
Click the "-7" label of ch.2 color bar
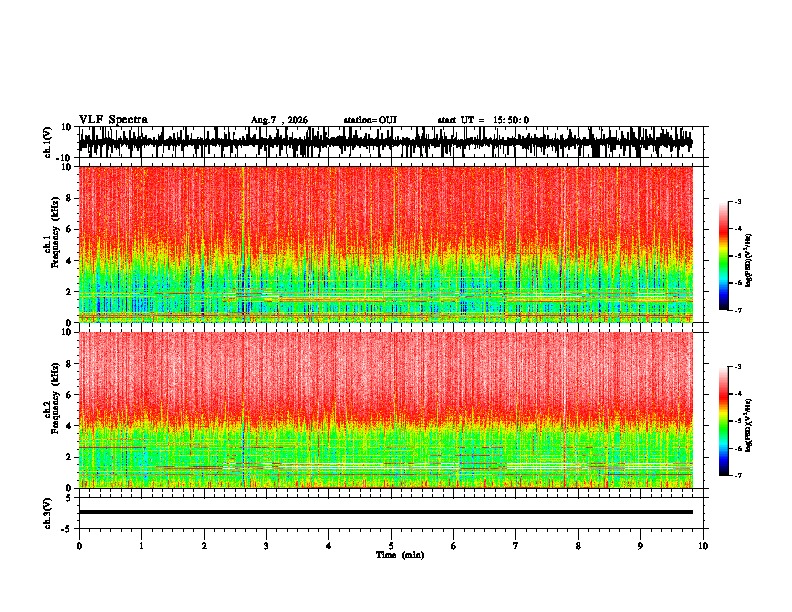click(x=738, y=475)
